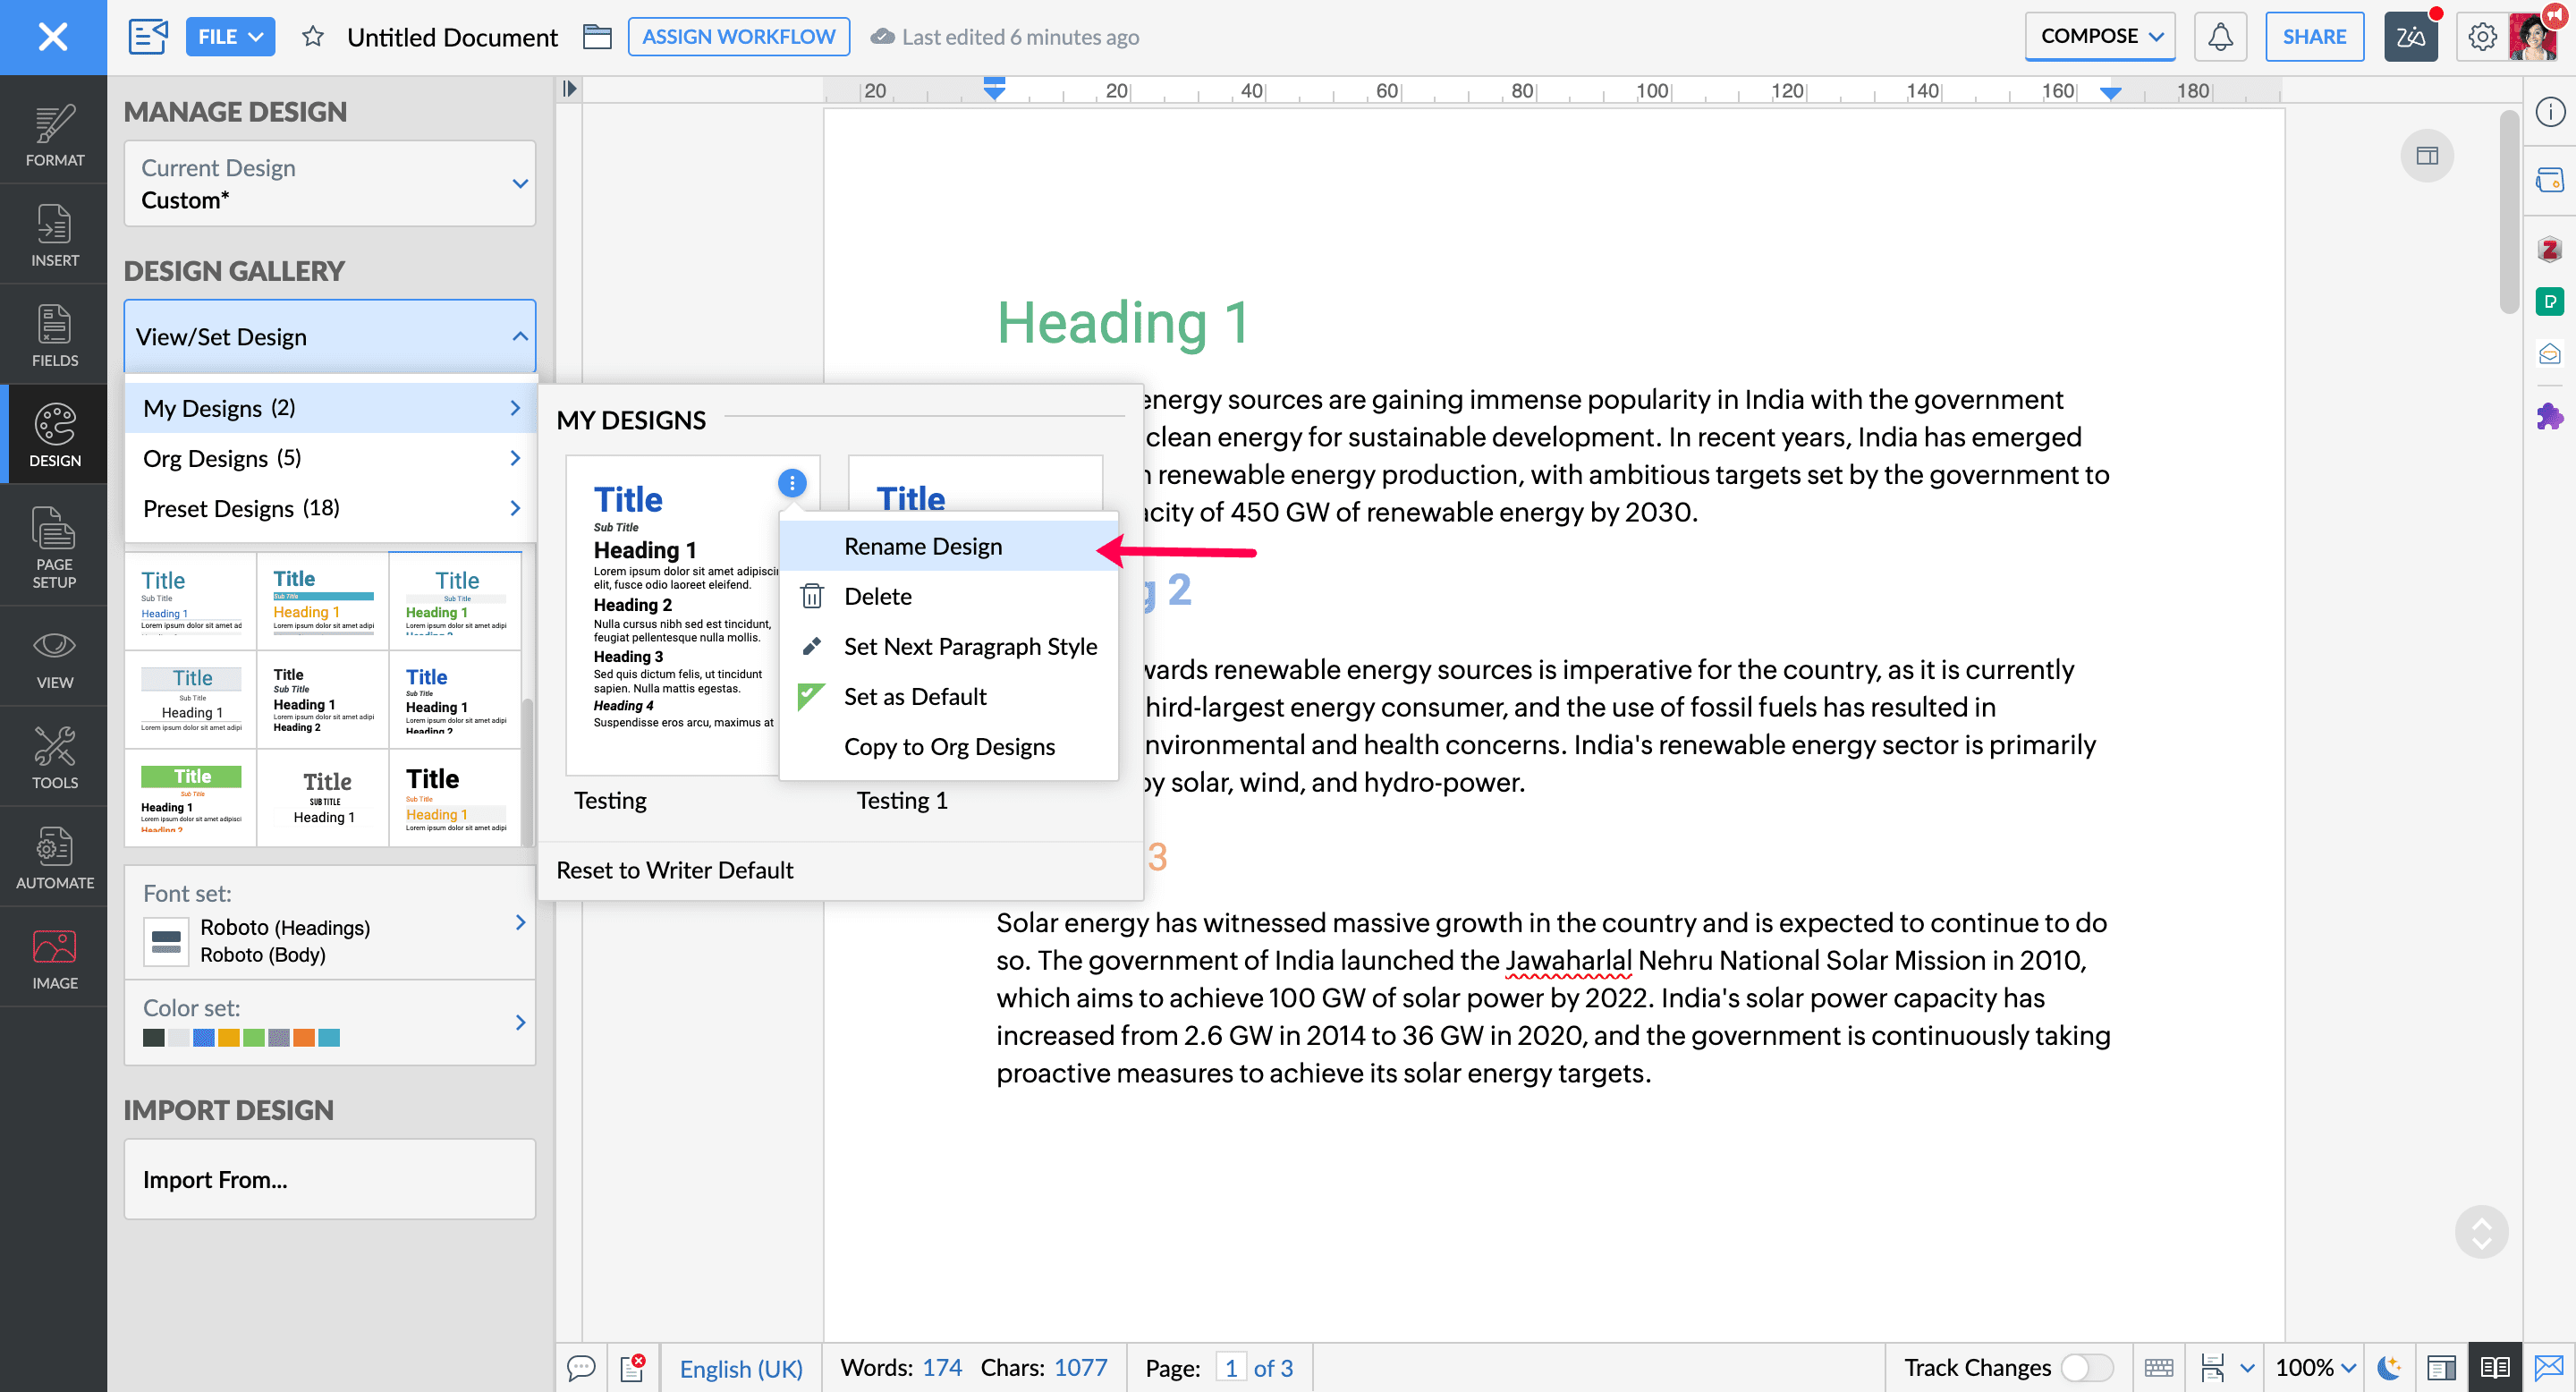Click Reset to Writer Default
The height and width of the screenshot is (1392, 2576).
674,870
